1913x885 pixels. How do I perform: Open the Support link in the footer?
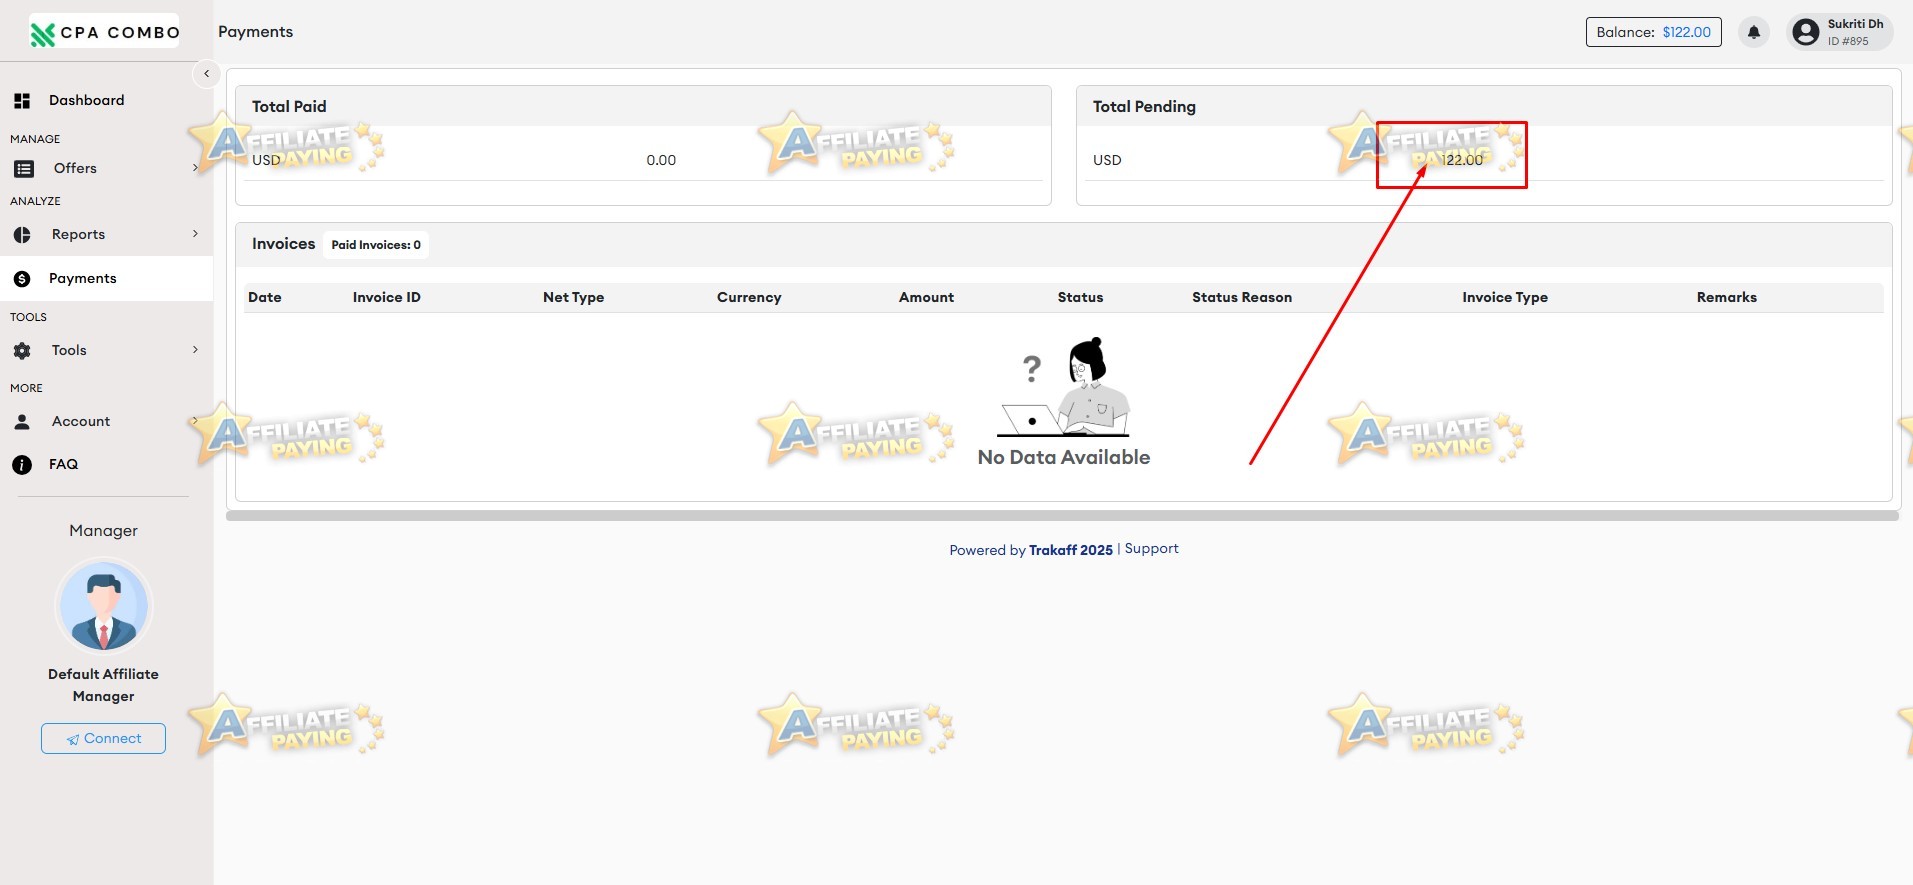(1152, 548)
